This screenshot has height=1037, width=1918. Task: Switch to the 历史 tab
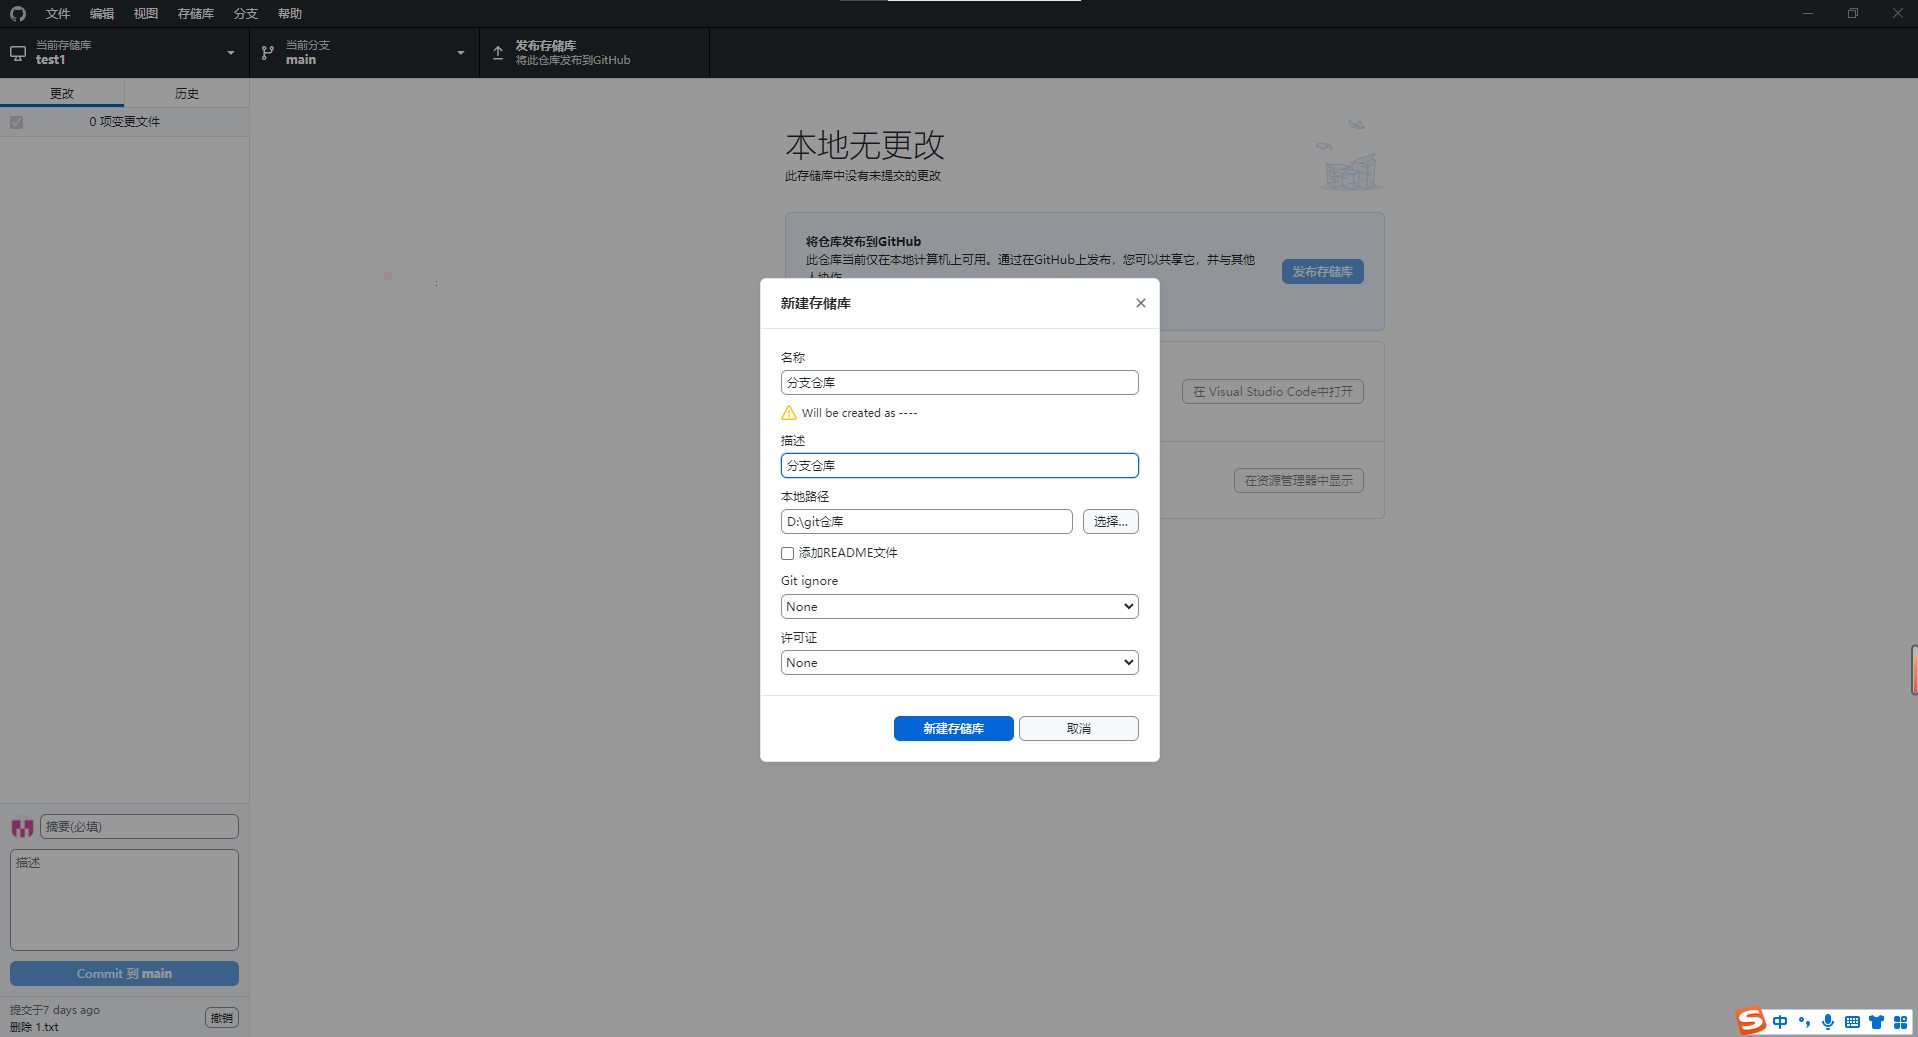(x=187, y=93)
